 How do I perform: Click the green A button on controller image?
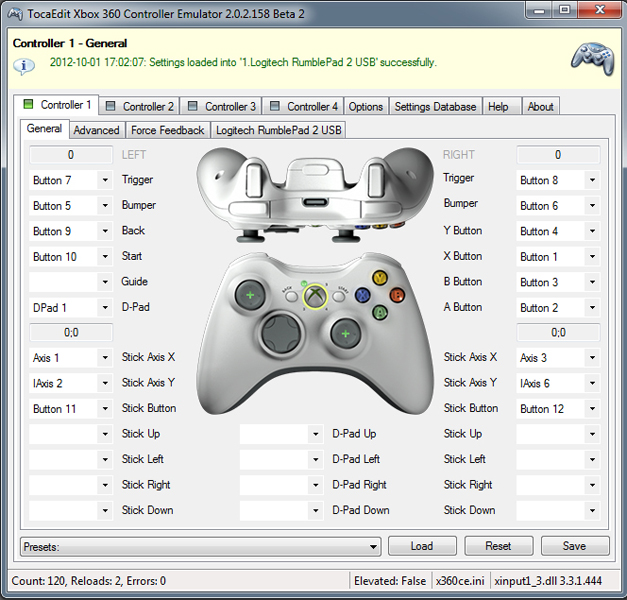[x=380, y=312]
